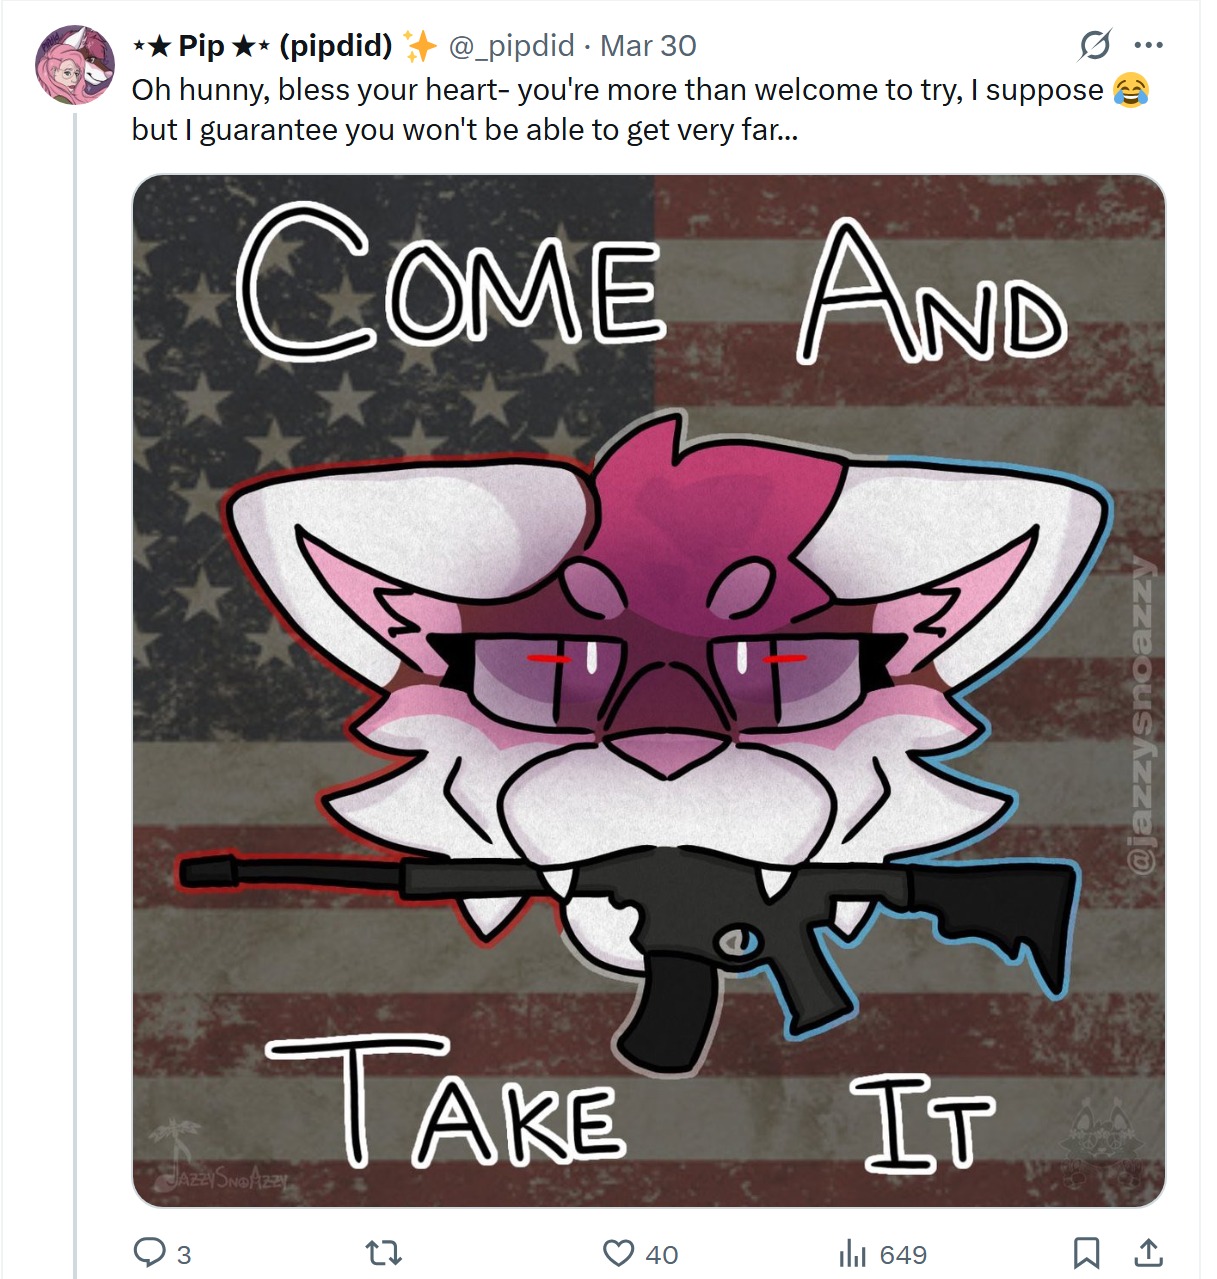Viewport: 1217px width, 1279px height.
Task: Bookmark this post
Action: pos(1087,1253)
